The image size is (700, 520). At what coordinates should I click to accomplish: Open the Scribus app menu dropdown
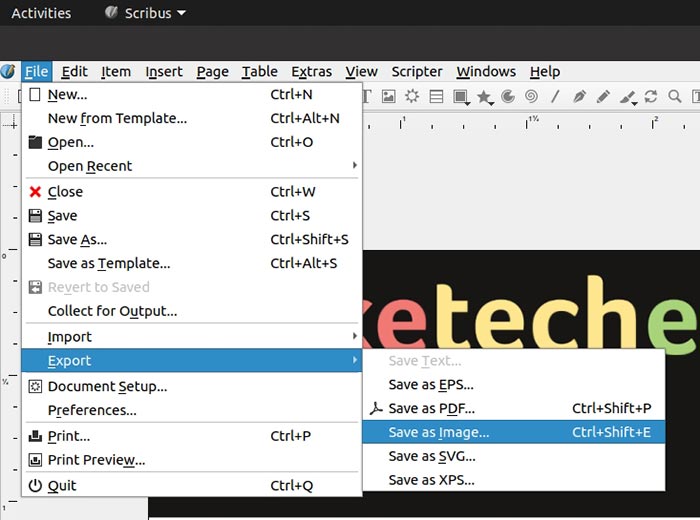pyautogui.click(x=146, y=13)
